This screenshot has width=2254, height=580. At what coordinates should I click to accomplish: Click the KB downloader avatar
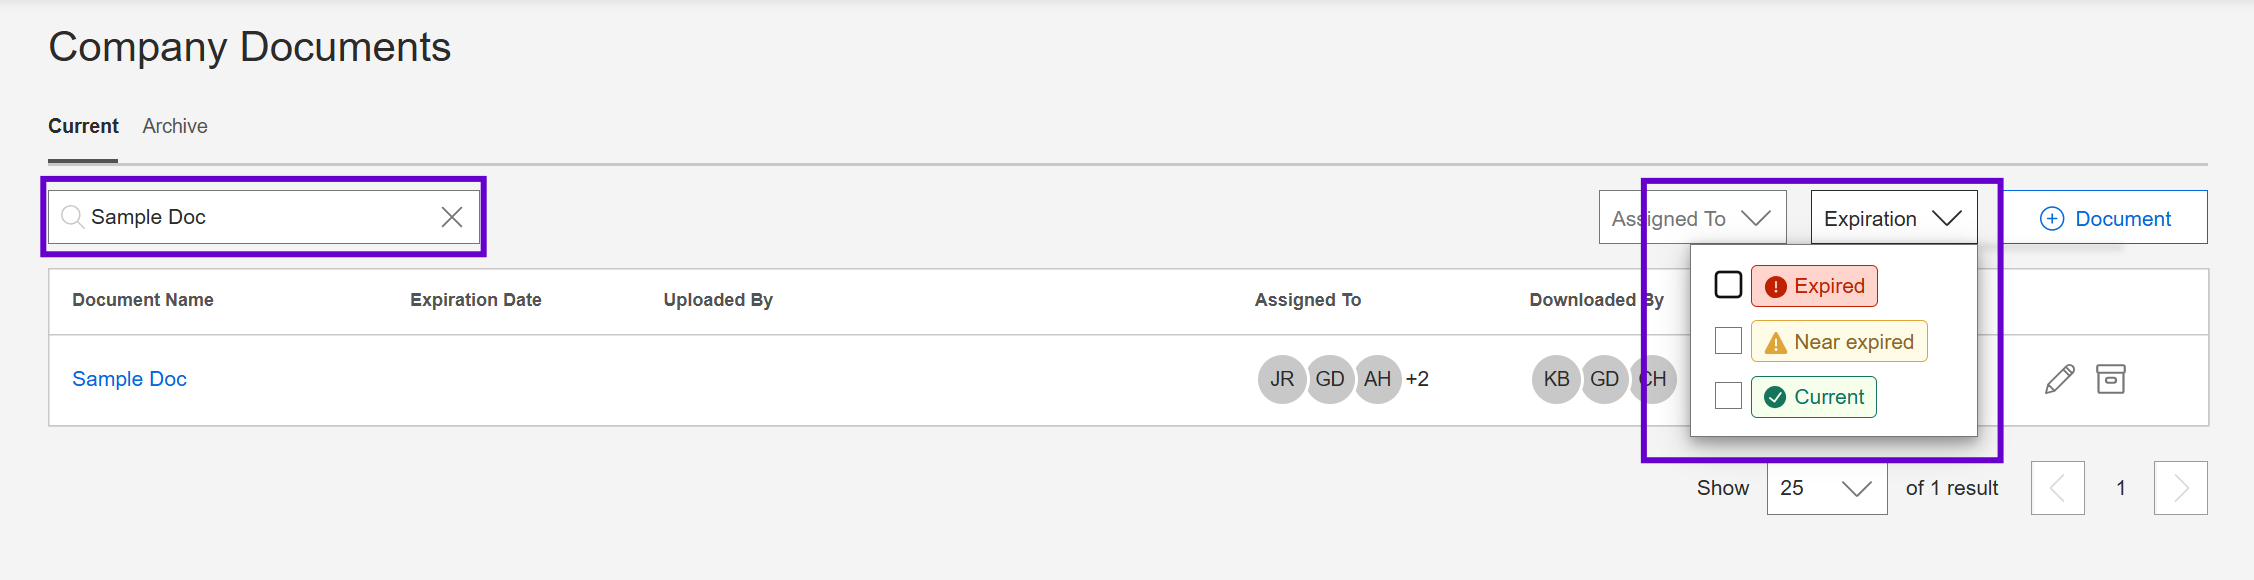[x=1556, y=379]
